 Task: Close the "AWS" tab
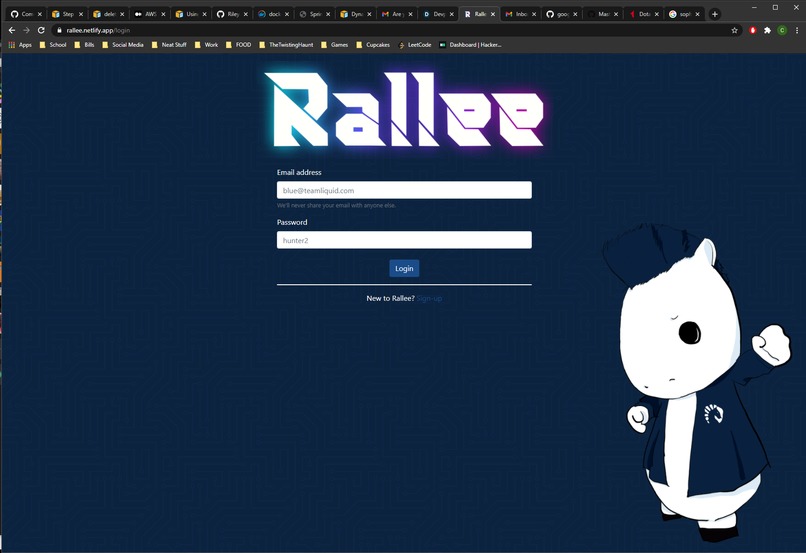[x=163, y=14]
